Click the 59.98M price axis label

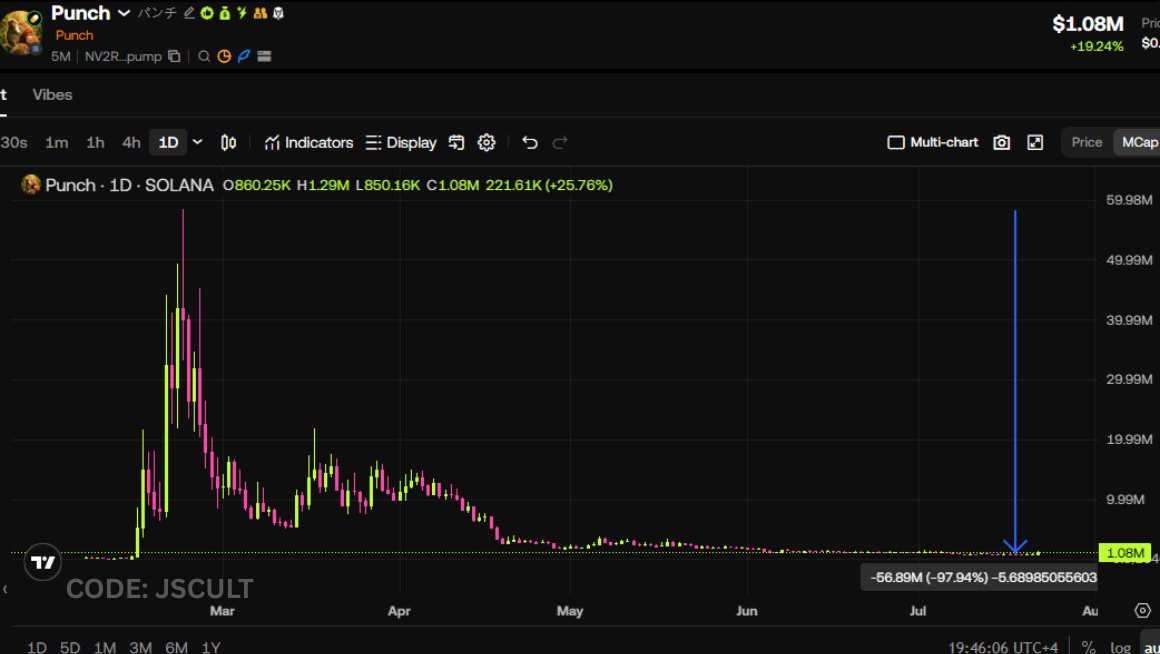(1129, 200)
